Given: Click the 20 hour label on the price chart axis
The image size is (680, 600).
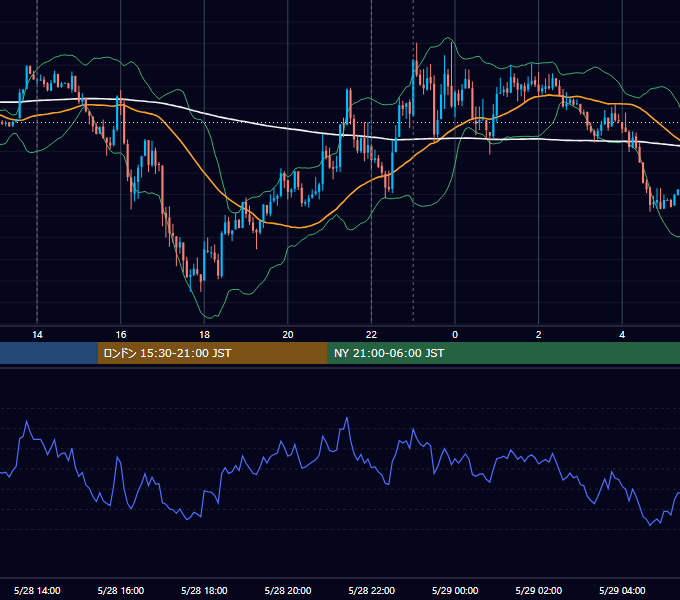Looking at the screenshot, I should click(288, 335).
